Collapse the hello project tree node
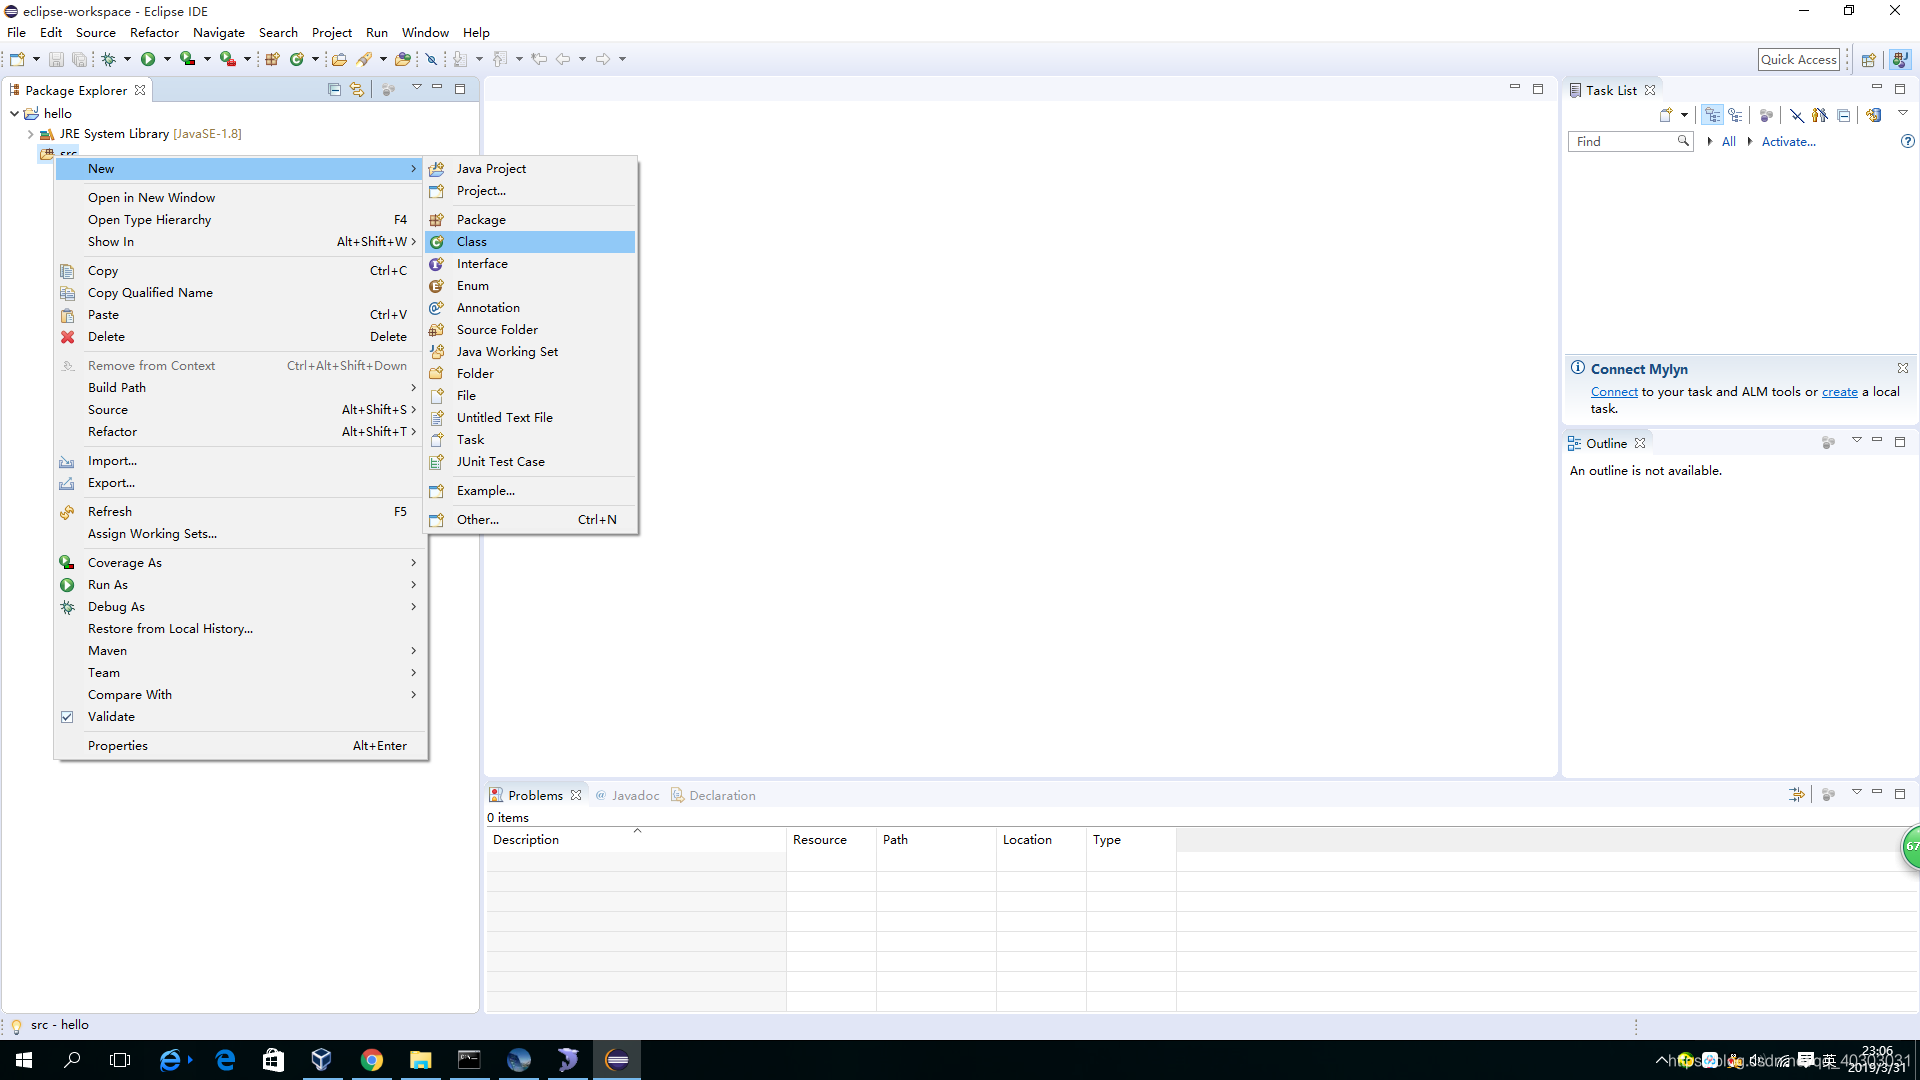This screenshot has width=1920, height=1080. click(x=14, y=114)
